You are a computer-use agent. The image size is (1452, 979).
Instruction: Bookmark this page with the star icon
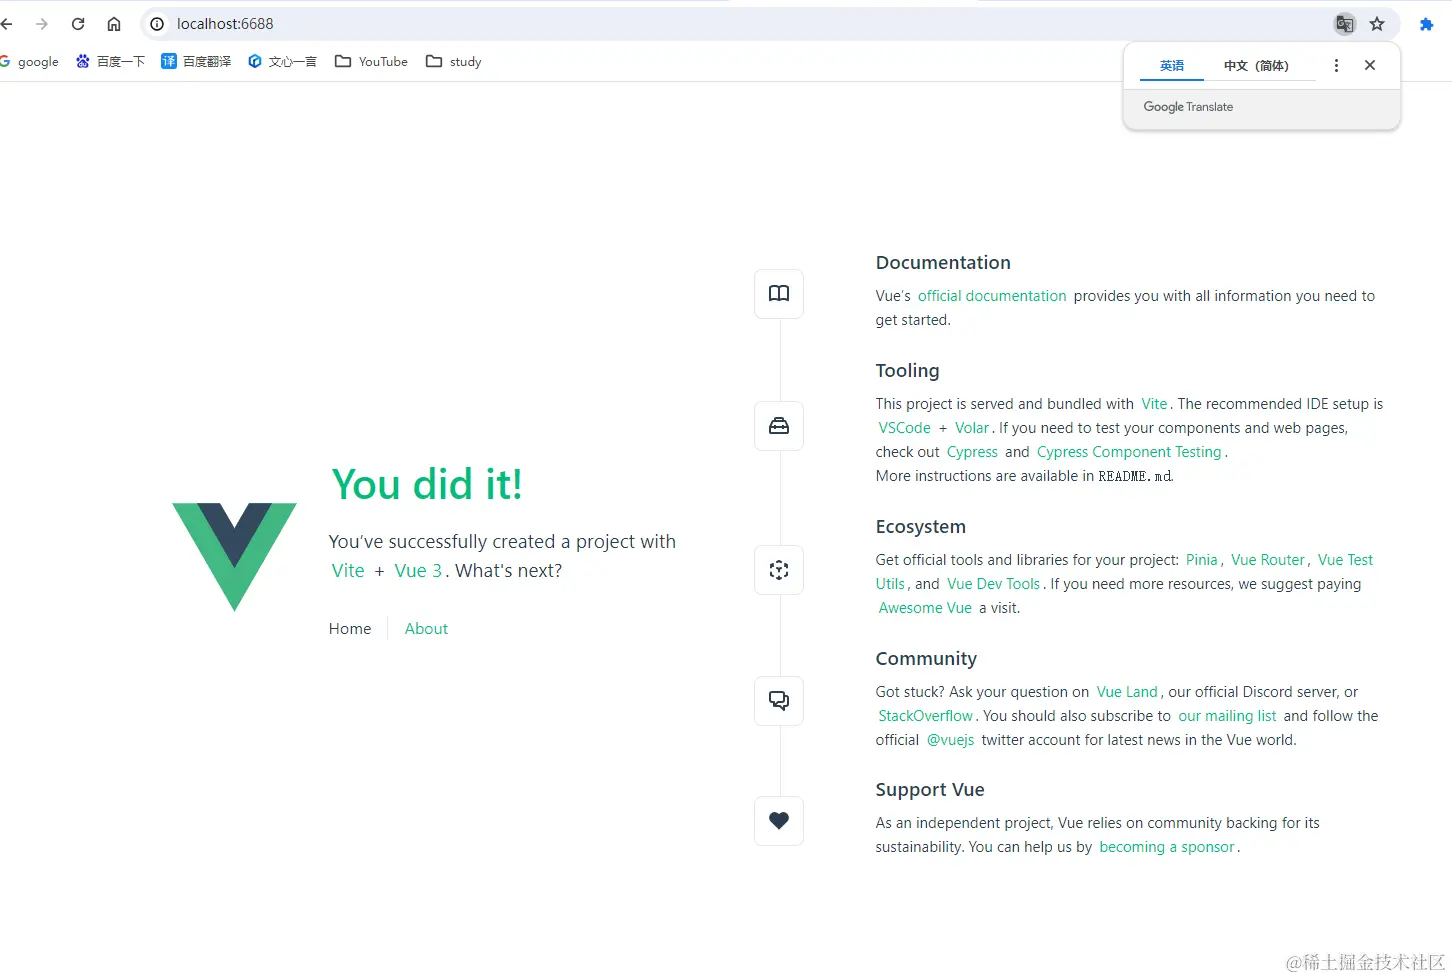[x=1377, y=24]
